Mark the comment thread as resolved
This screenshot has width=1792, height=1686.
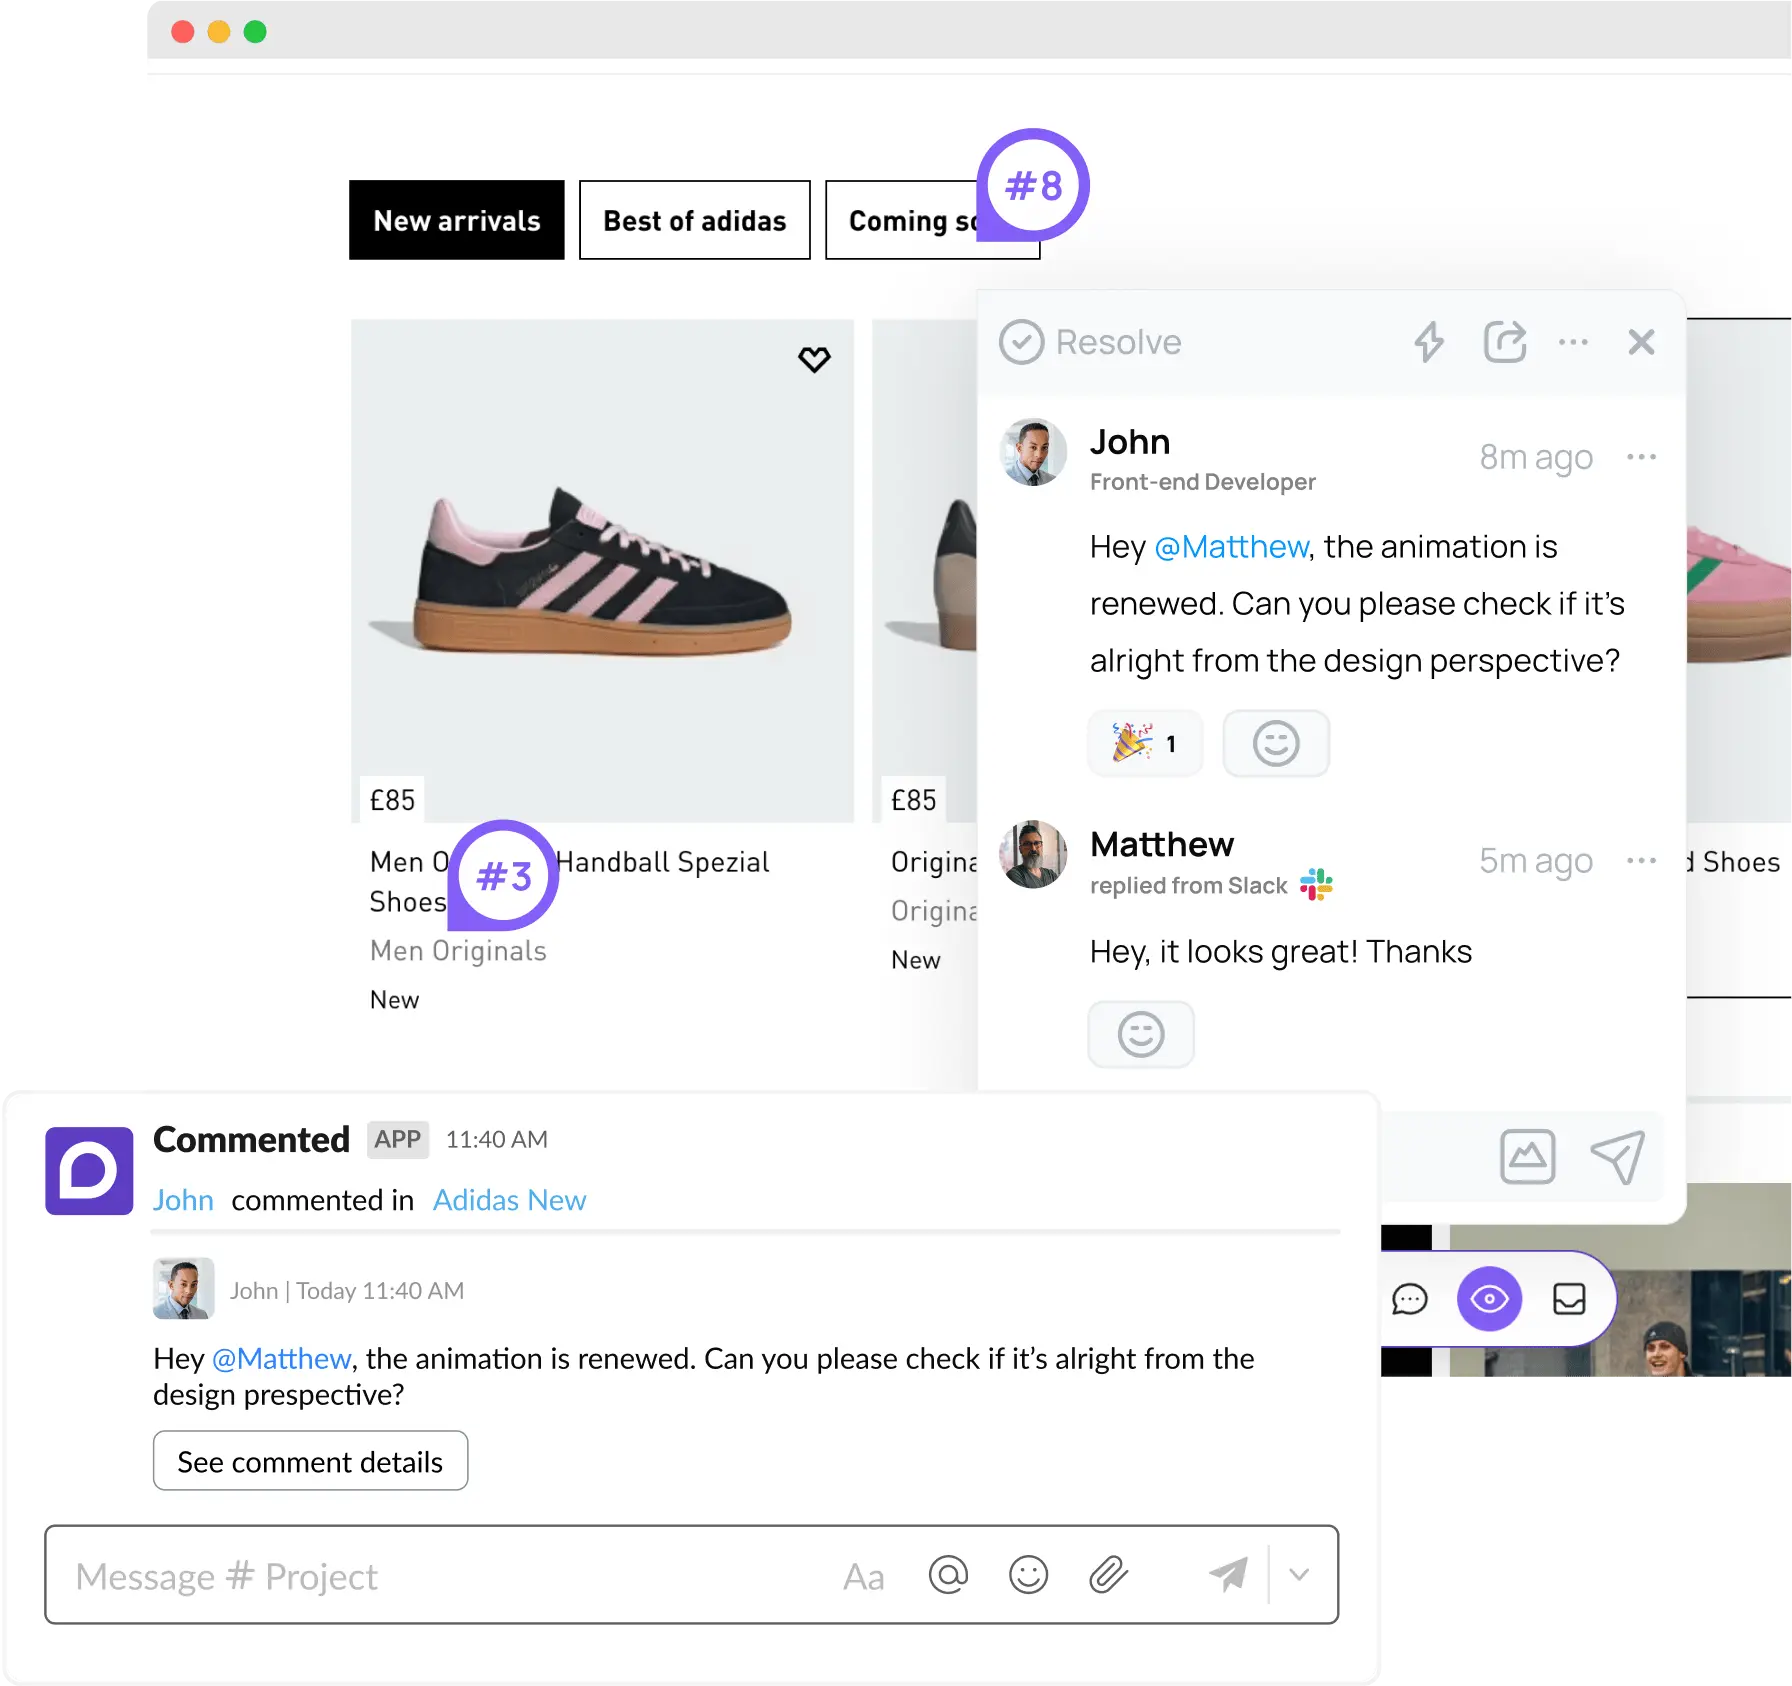(x=1090, y=342)
